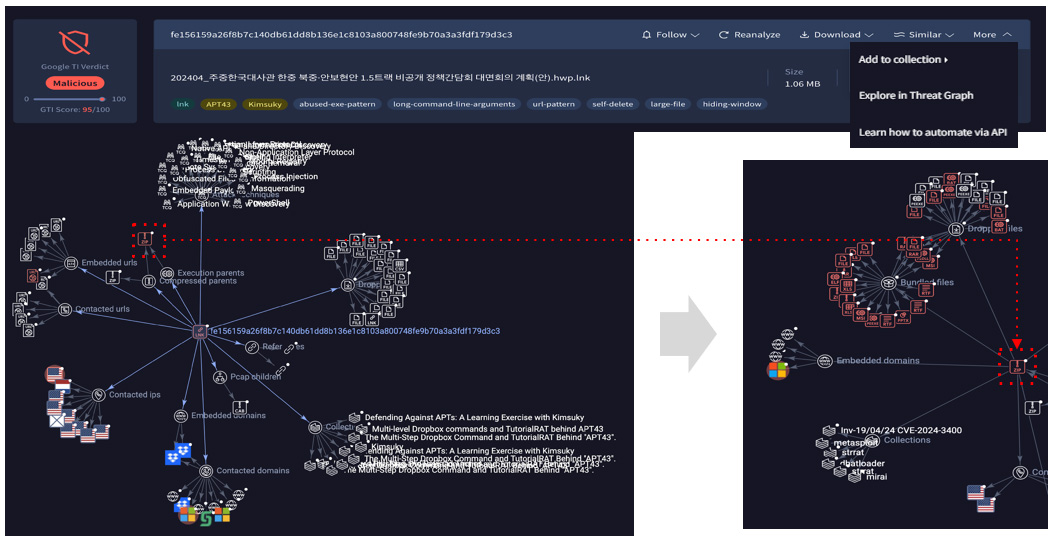Select Collections node in LNK graph

[x=315, y=427]
